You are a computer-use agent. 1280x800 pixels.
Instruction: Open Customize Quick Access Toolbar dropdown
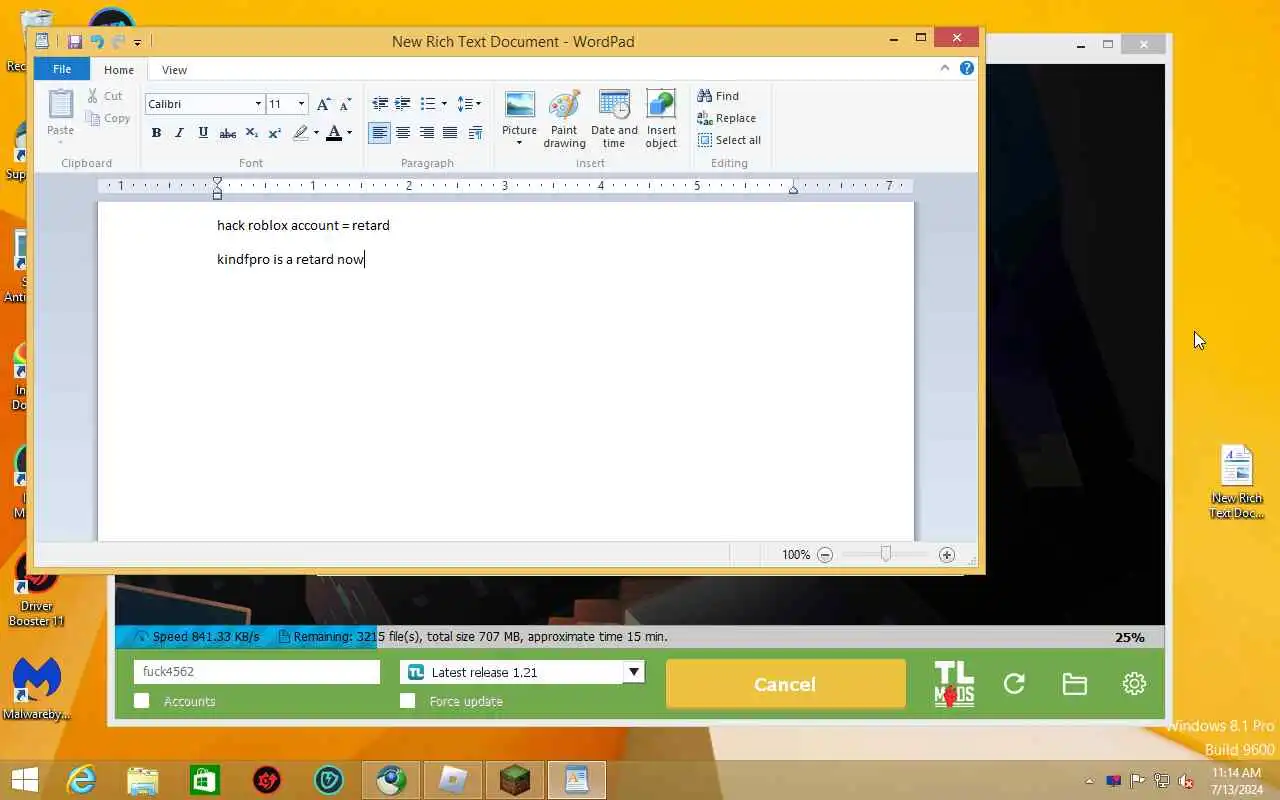(x=138, y=42)
